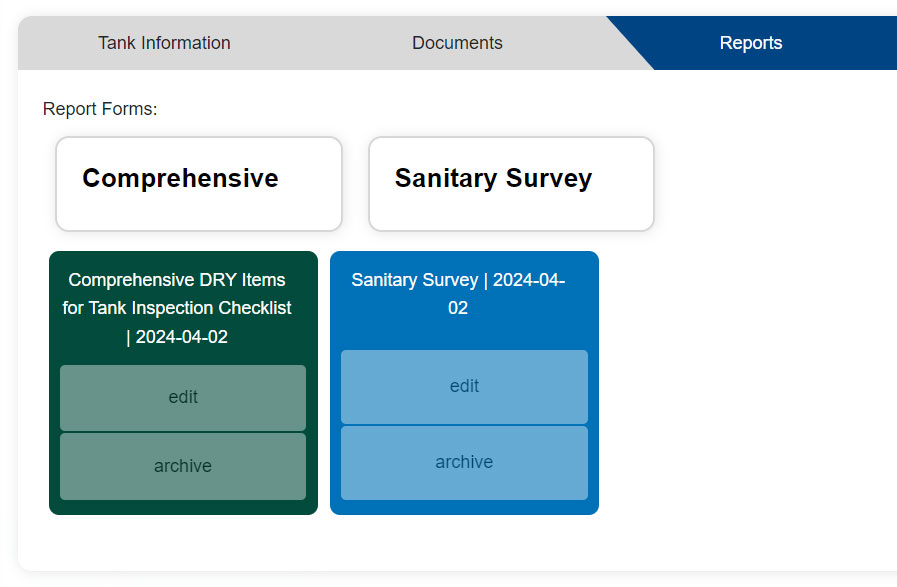Click the '02' date text on blue card
Screen dimensions: 897x587
458,308
